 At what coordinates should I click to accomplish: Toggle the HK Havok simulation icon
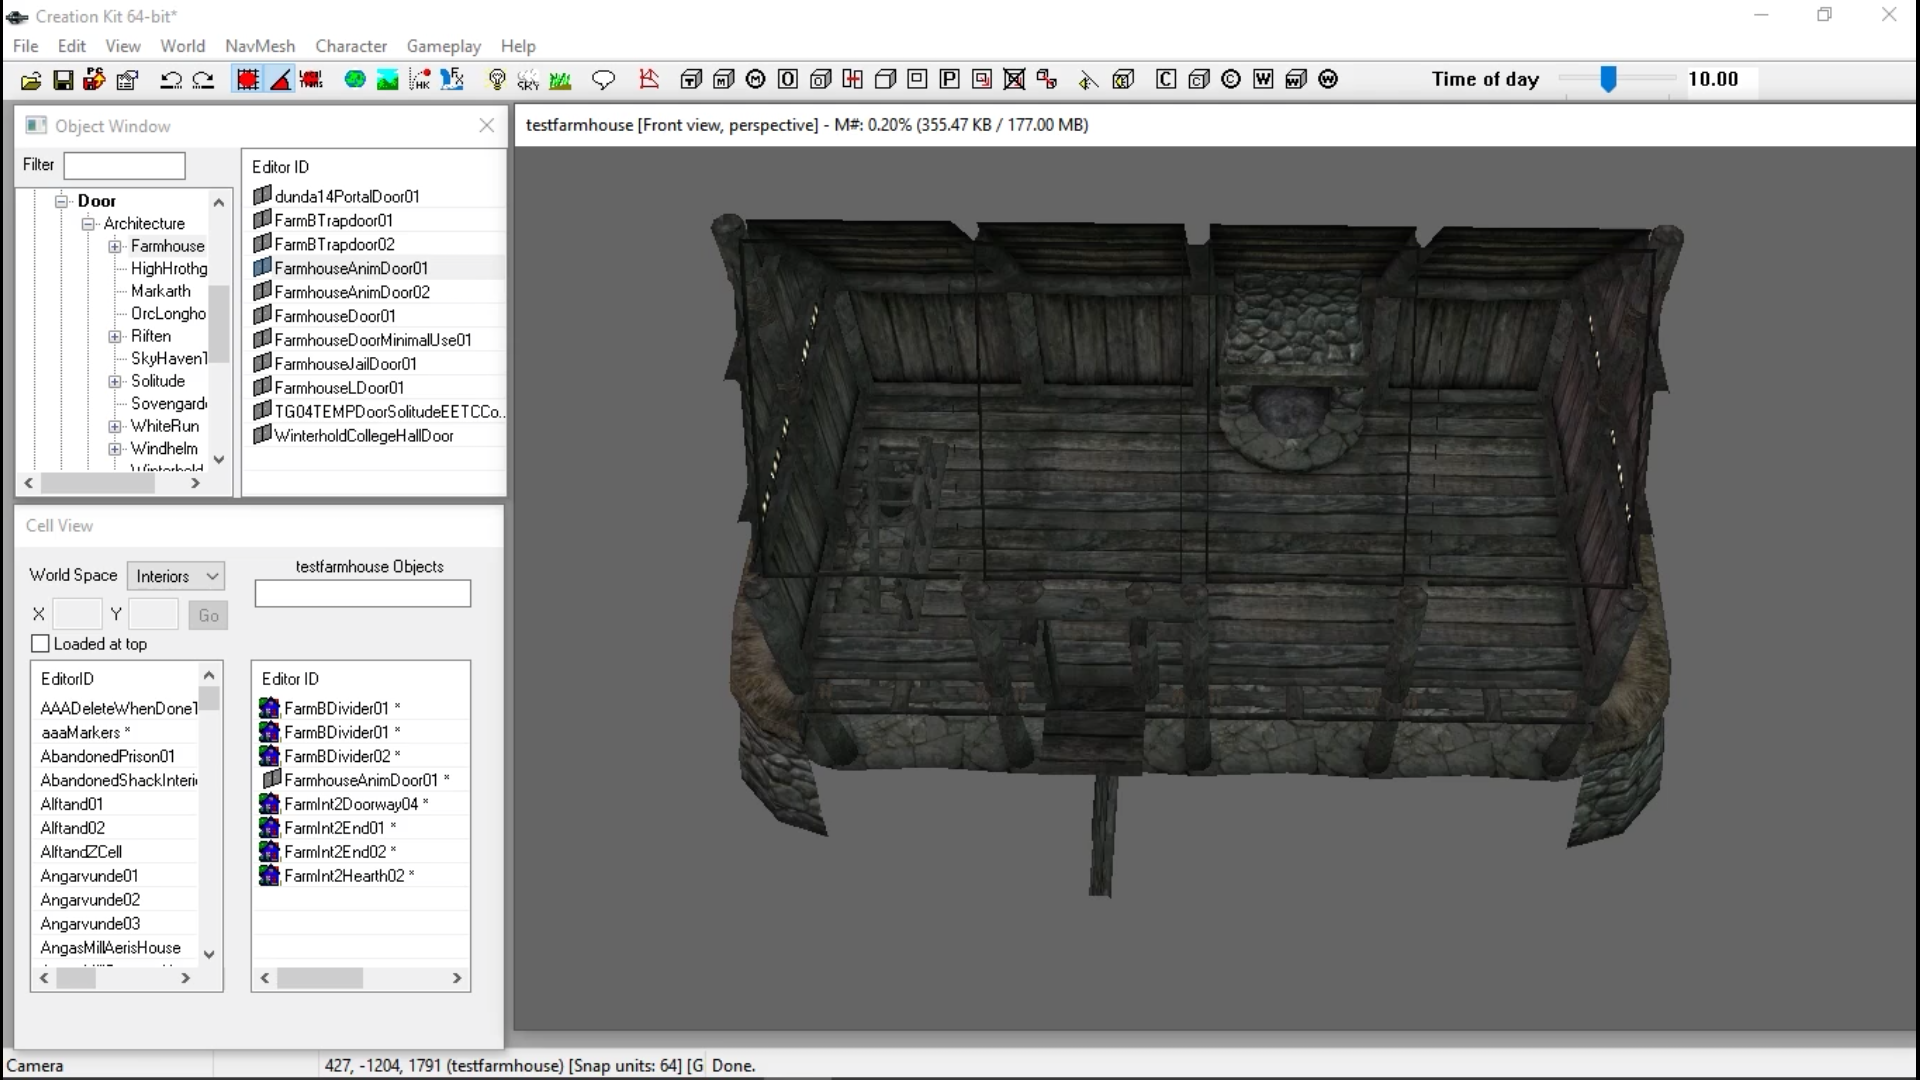point(420,80)
